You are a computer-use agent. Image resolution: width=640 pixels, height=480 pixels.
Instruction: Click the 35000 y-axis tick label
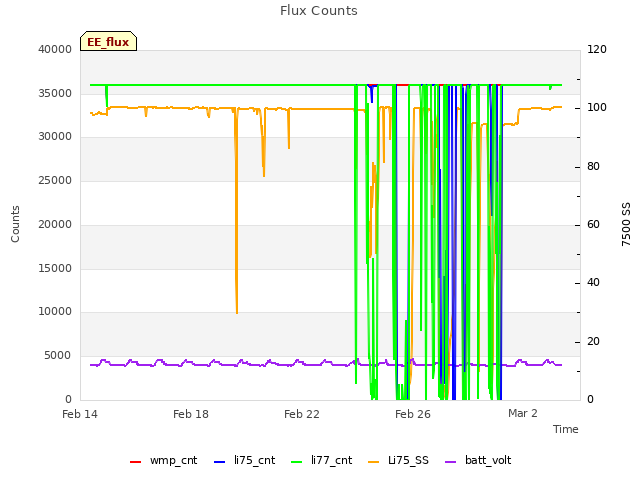55,93
